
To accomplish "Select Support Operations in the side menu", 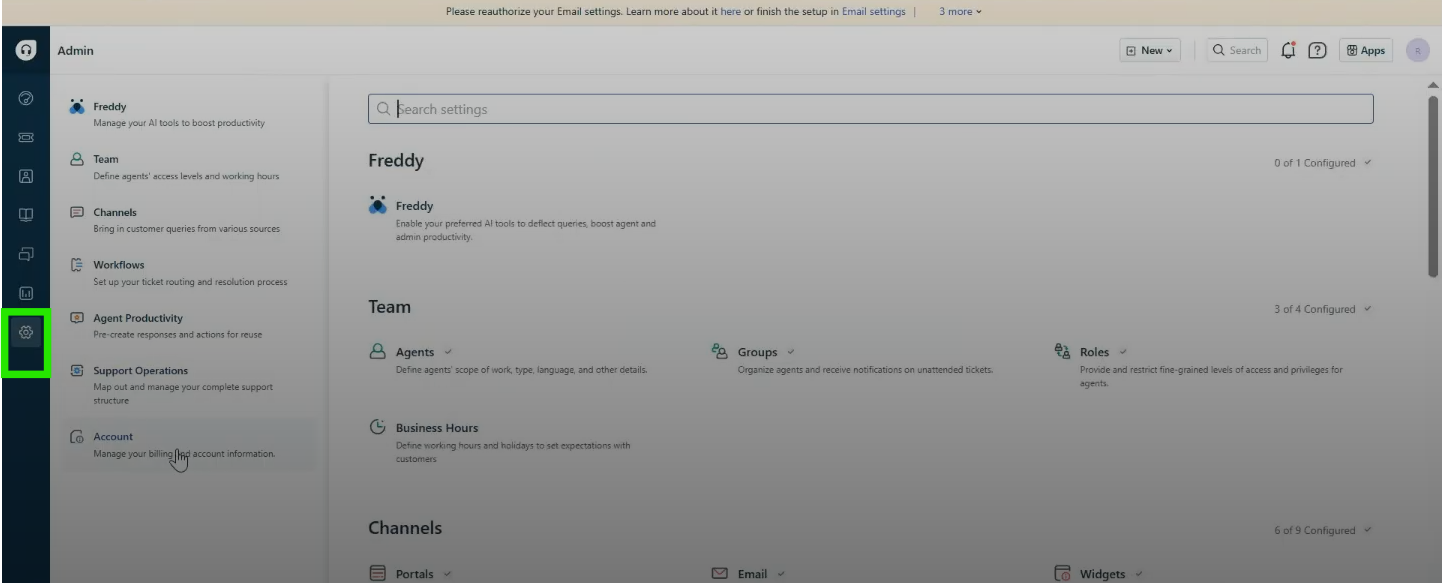I will (140, 371).
